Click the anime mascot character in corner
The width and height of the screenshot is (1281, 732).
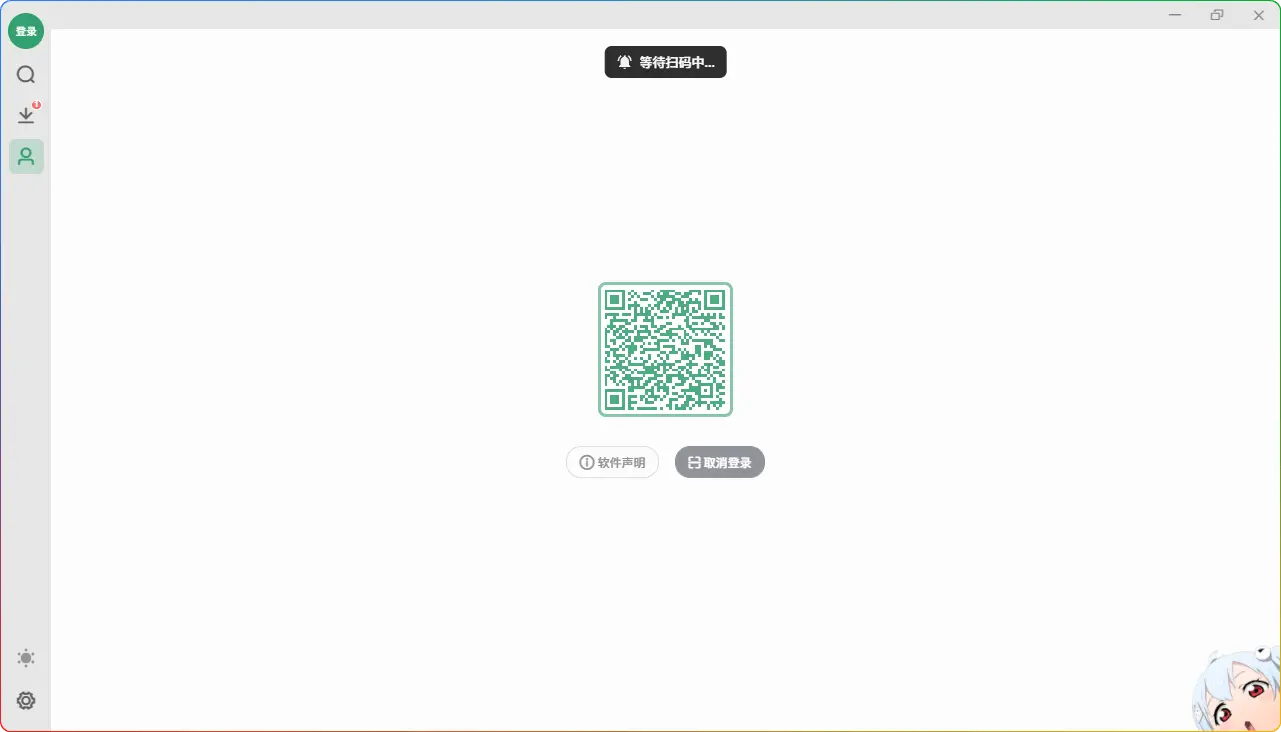point(1238,690)
